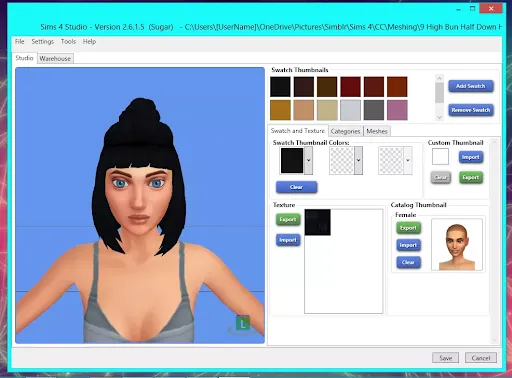The image size is (512, 378).
Task: Pick the light gray swatch thumbnail
Action: pos(350,110)
